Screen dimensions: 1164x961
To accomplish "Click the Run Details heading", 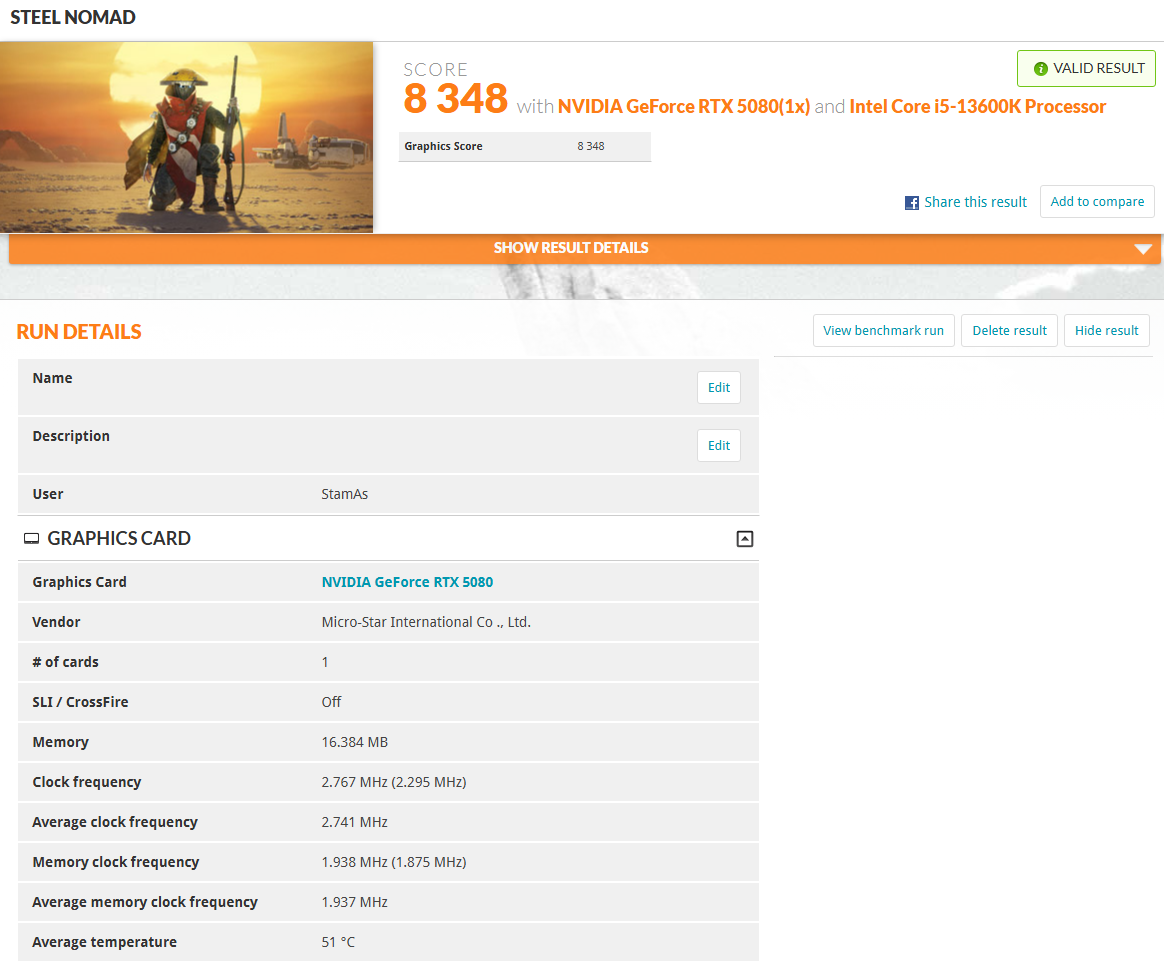I will 79,332.
